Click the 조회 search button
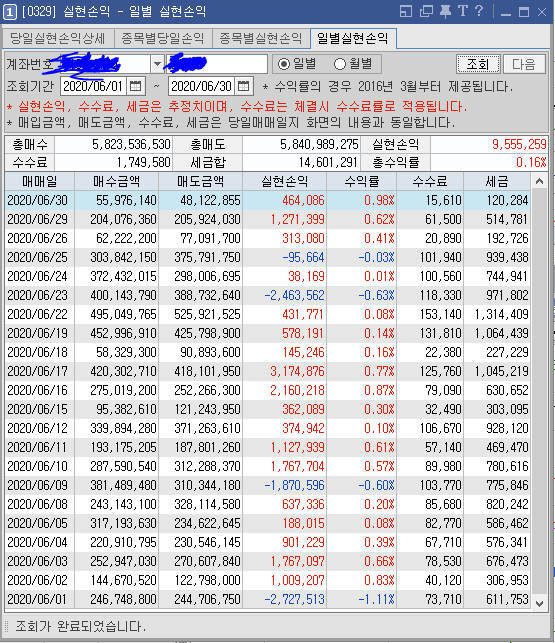Screen dimensions: 555x643 point(478,64)
